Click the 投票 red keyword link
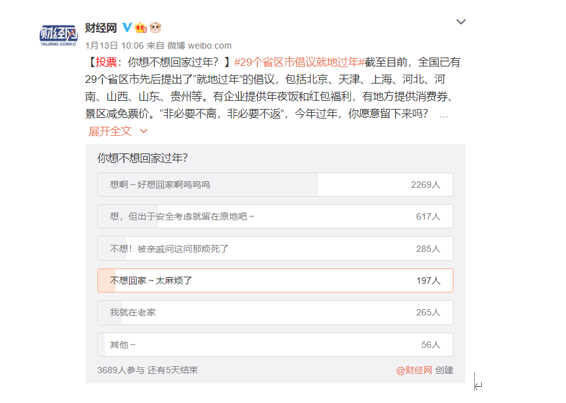Viewport: 566px width, 403px height. [106, 62]
